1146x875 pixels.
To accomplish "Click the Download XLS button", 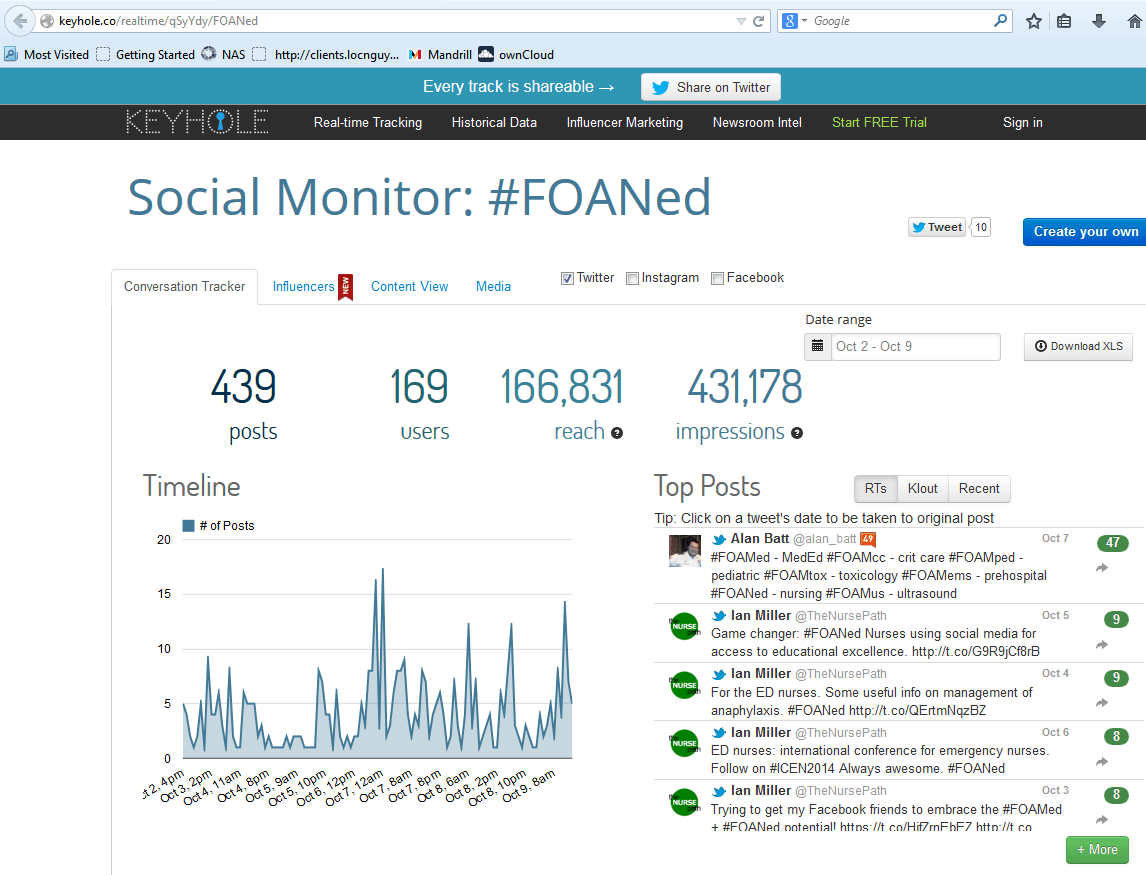I will pos(1078,346).
